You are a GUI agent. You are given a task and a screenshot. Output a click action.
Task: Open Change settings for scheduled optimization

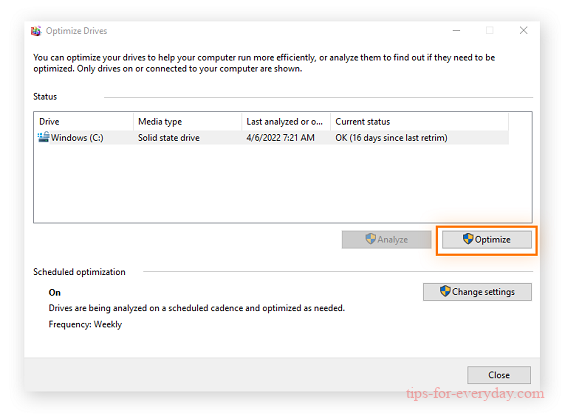coord(477,292)
